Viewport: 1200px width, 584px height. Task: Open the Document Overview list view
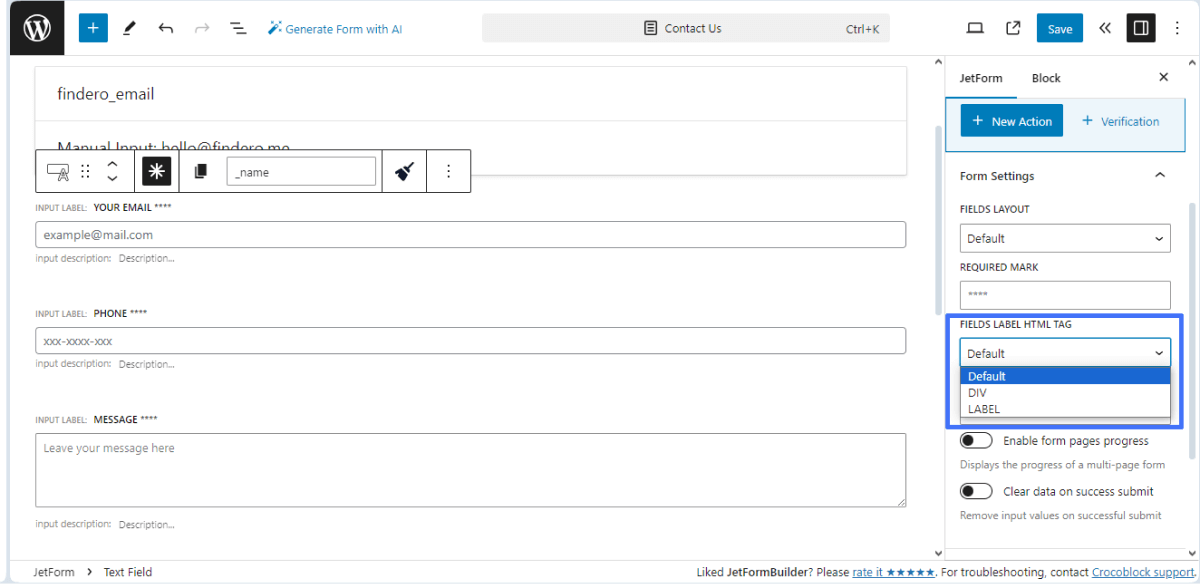coord(238,27)
